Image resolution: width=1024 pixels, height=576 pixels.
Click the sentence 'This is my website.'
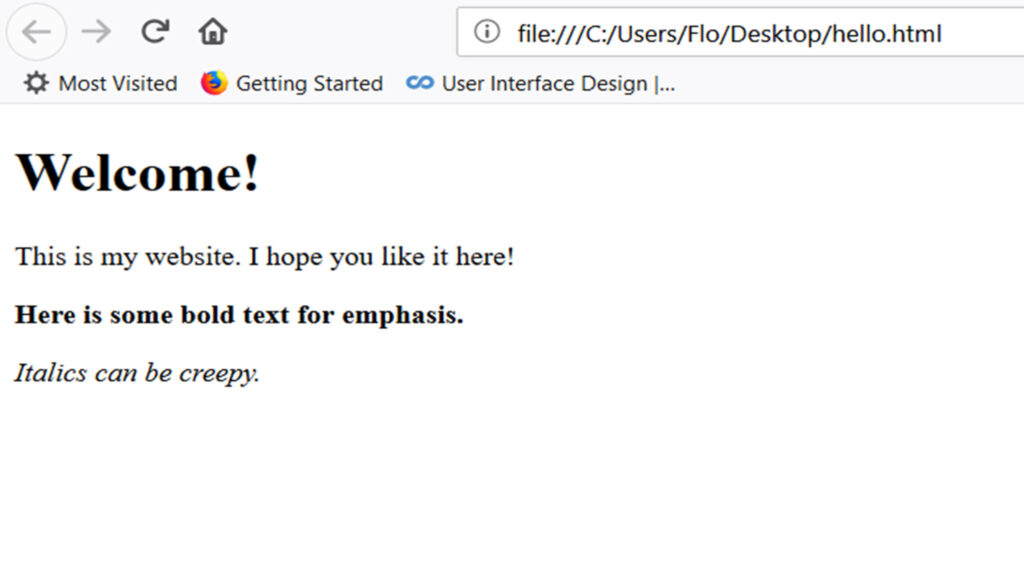127,256
